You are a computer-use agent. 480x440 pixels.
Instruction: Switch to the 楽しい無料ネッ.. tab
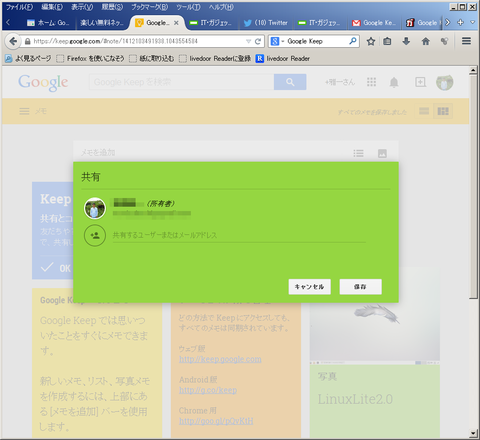(x=102, y=23)
